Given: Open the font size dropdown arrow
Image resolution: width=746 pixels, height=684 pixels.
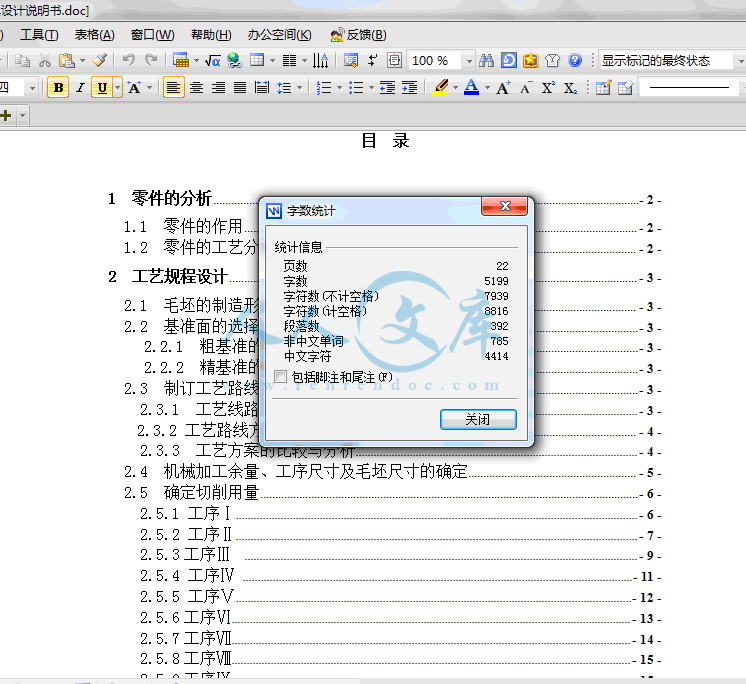Looking at the screenshot, I should [x=32, y=88].
